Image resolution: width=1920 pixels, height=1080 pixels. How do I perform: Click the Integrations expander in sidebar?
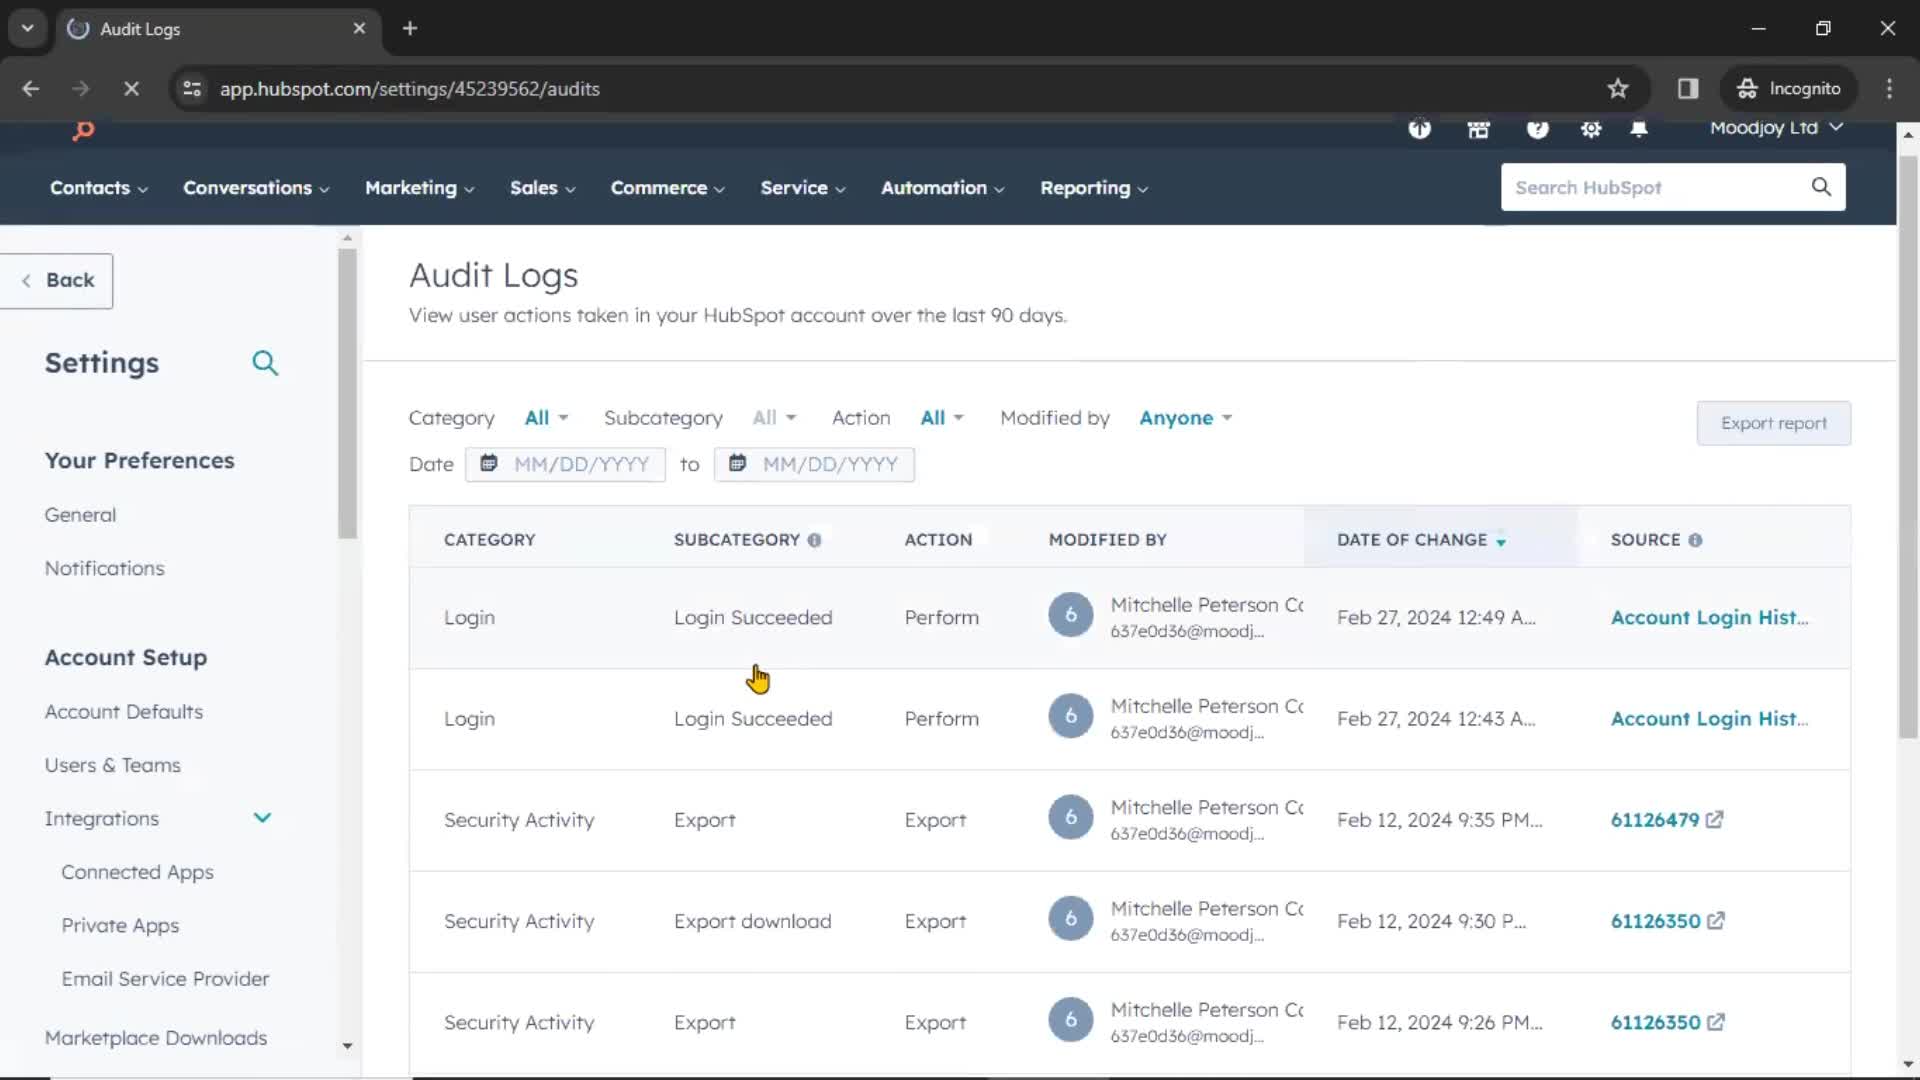(x=262, y=818)
